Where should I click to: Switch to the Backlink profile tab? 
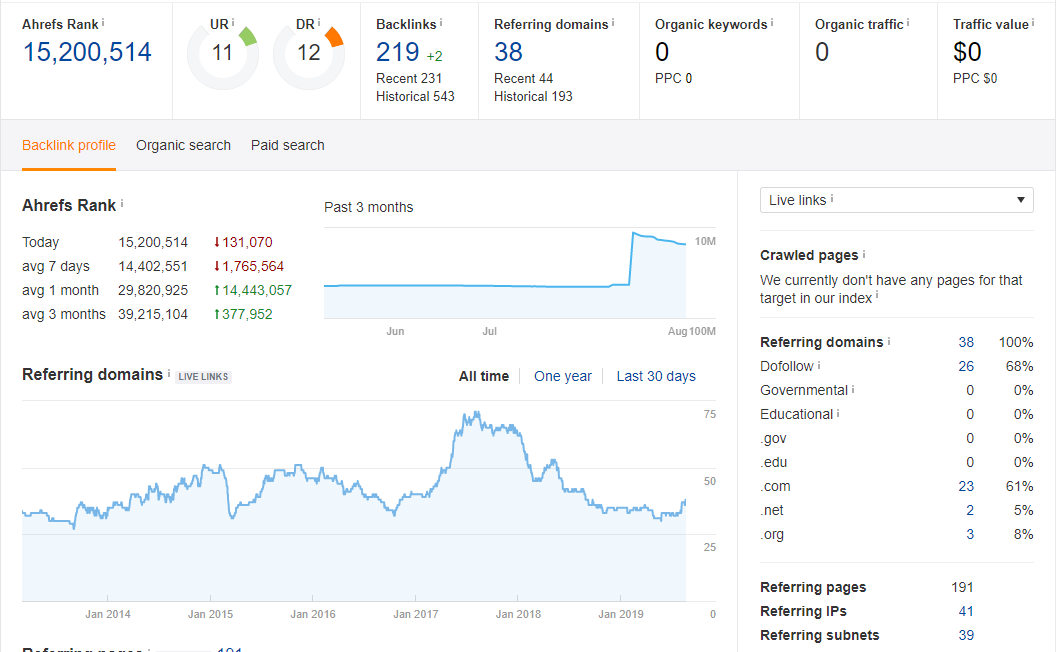point(69,145)
